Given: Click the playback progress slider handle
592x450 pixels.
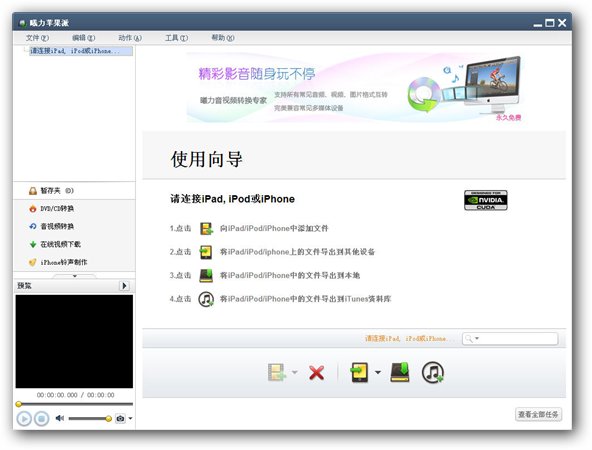Looking at the screenshot, I should (x=18, y=404).
